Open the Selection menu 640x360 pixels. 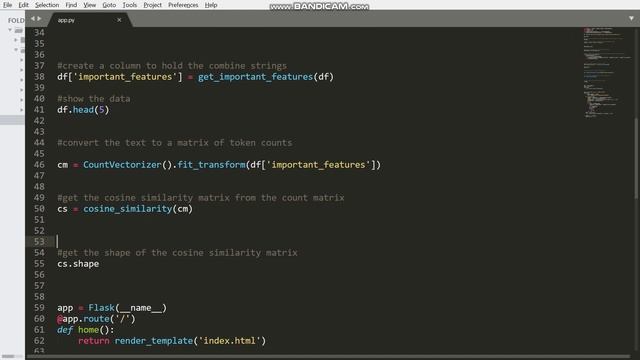click(x=47, y=5)
